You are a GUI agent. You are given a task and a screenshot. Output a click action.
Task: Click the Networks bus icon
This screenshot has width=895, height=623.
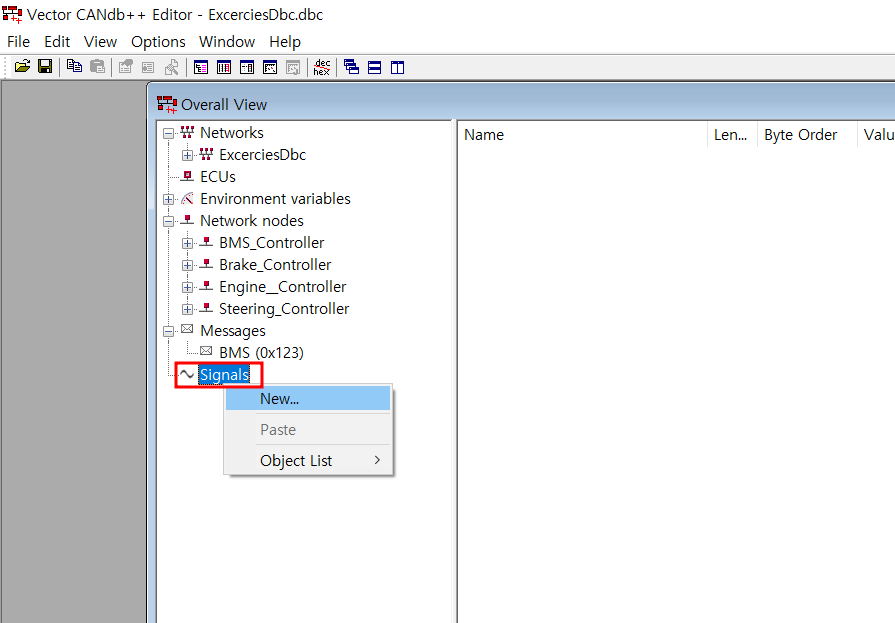[187, 132]
